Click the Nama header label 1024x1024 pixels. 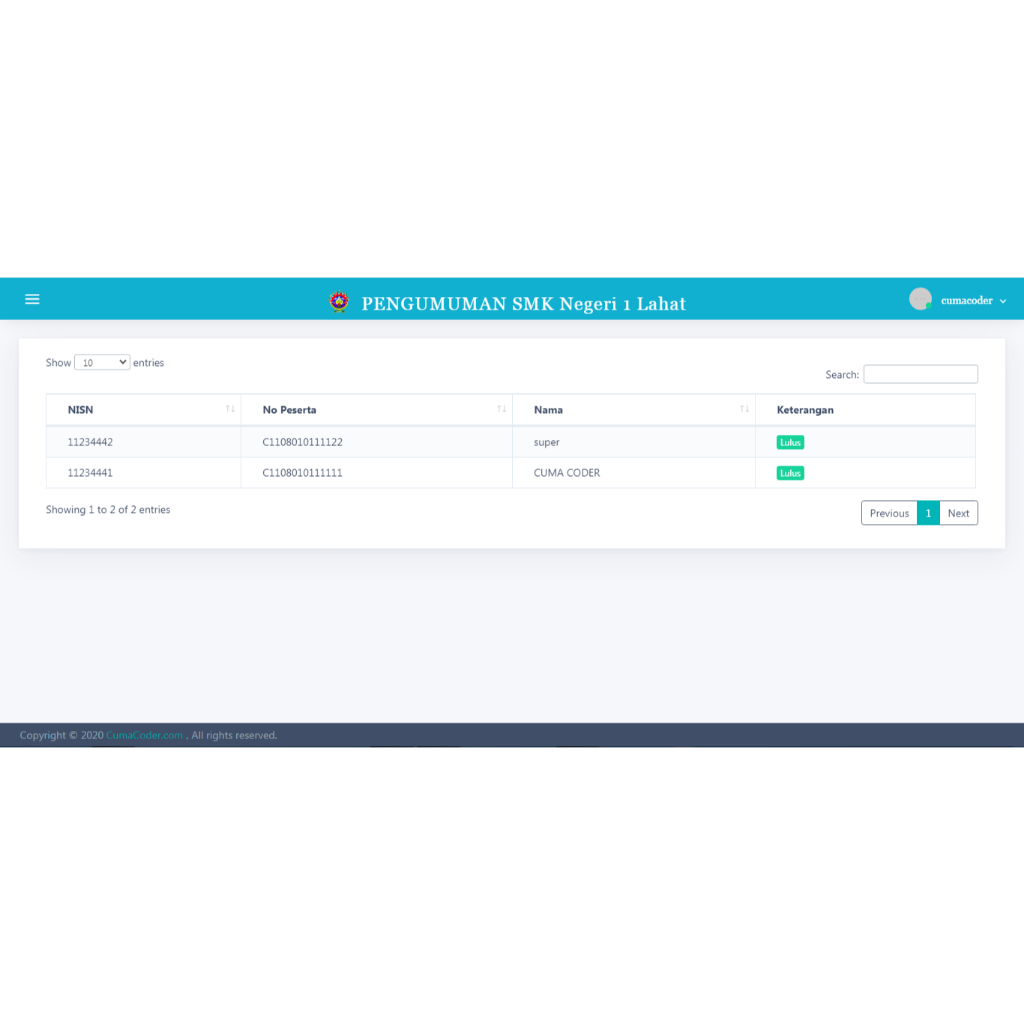tap(548, 410)
